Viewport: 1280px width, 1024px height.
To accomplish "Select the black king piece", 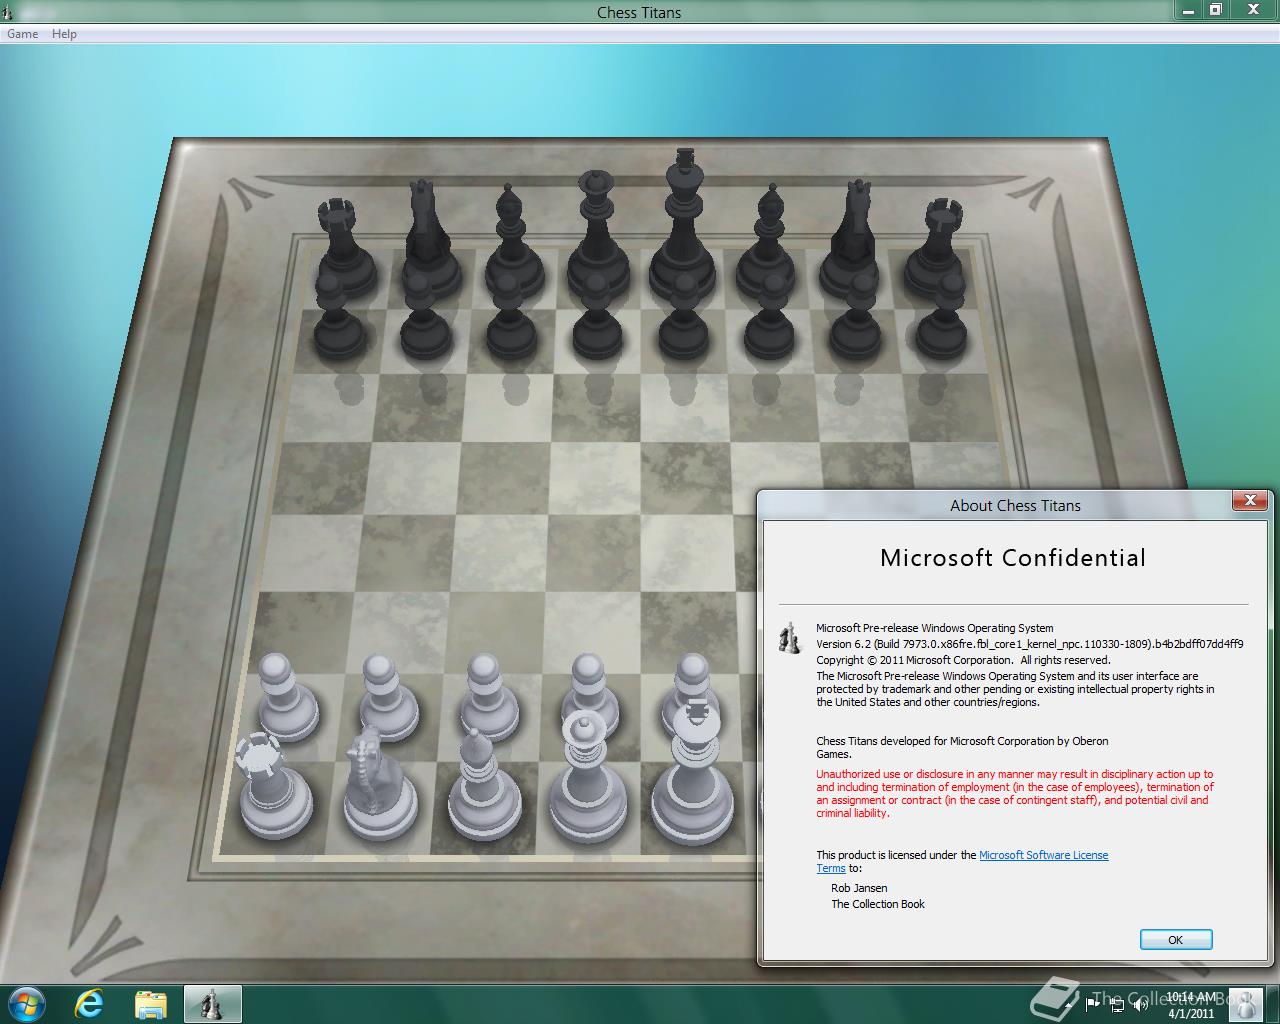I will [682, 230].
